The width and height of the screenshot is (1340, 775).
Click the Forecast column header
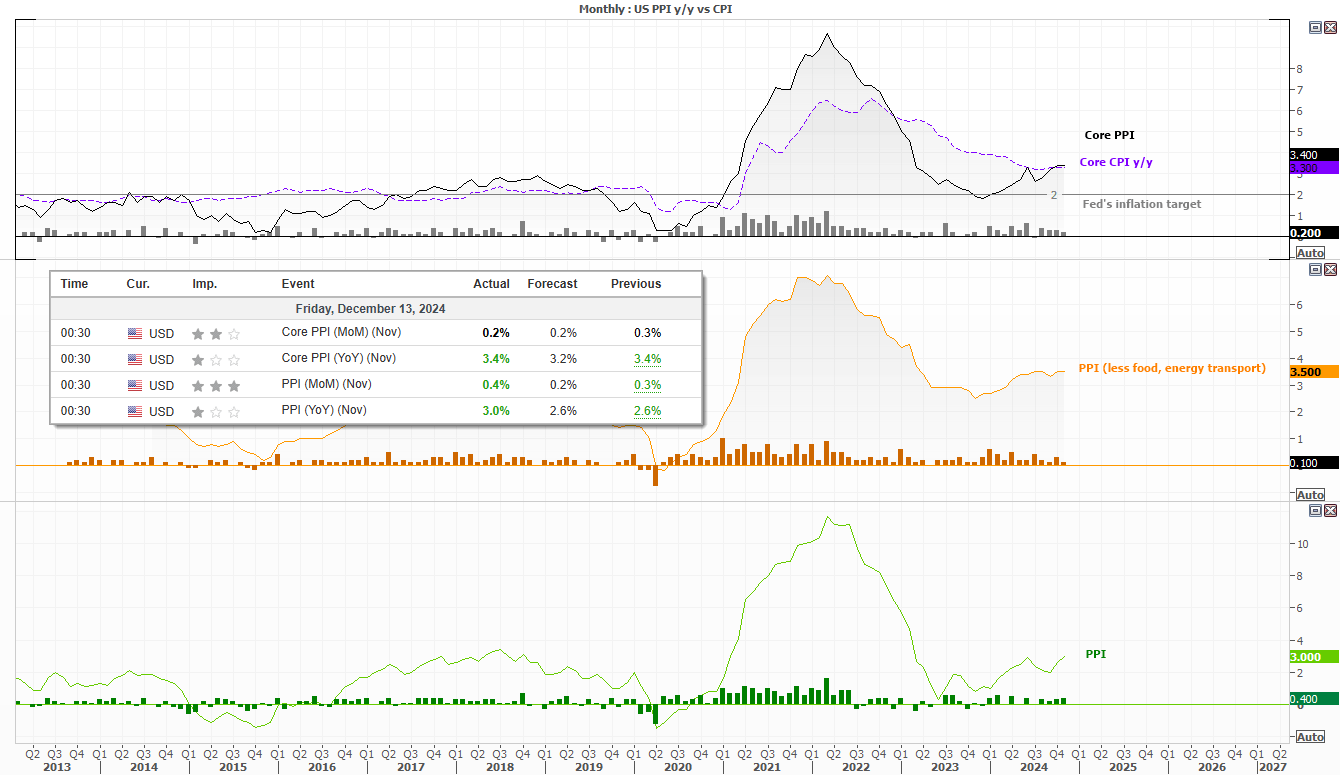(552, 284)
